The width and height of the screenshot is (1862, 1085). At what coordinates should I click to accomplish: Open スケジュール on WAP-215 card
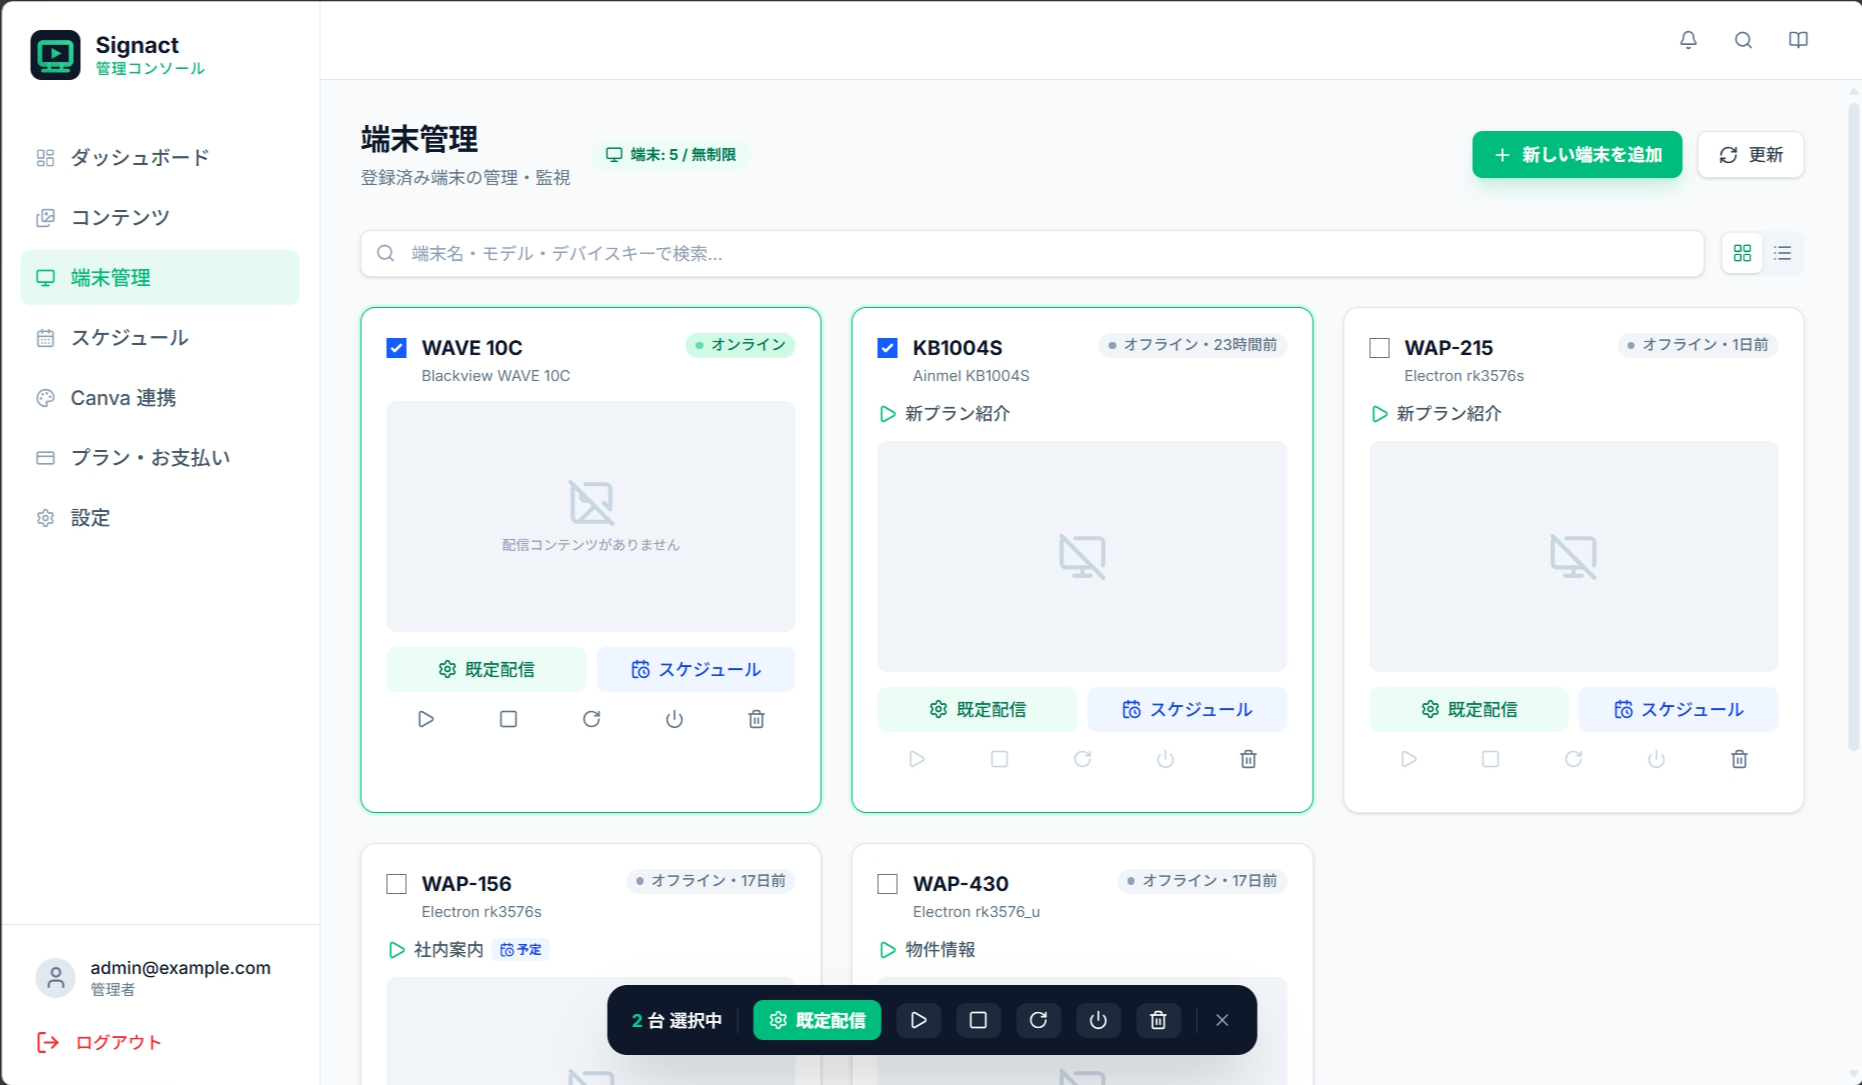1678,709
